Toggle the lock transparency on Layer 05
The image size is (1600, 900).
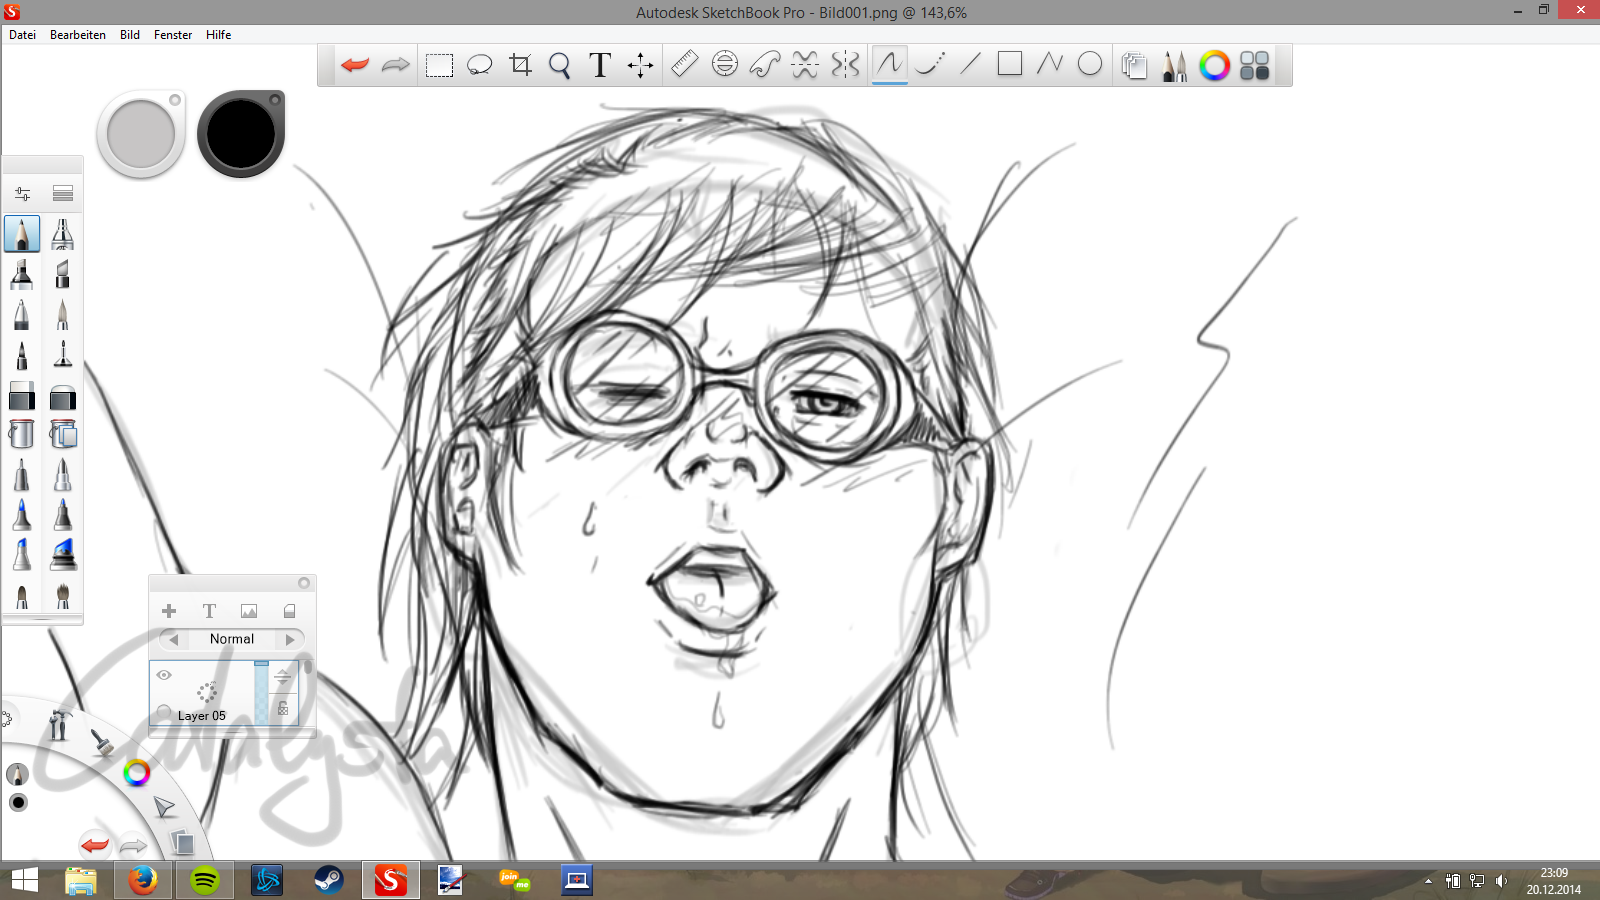(283, 709)
